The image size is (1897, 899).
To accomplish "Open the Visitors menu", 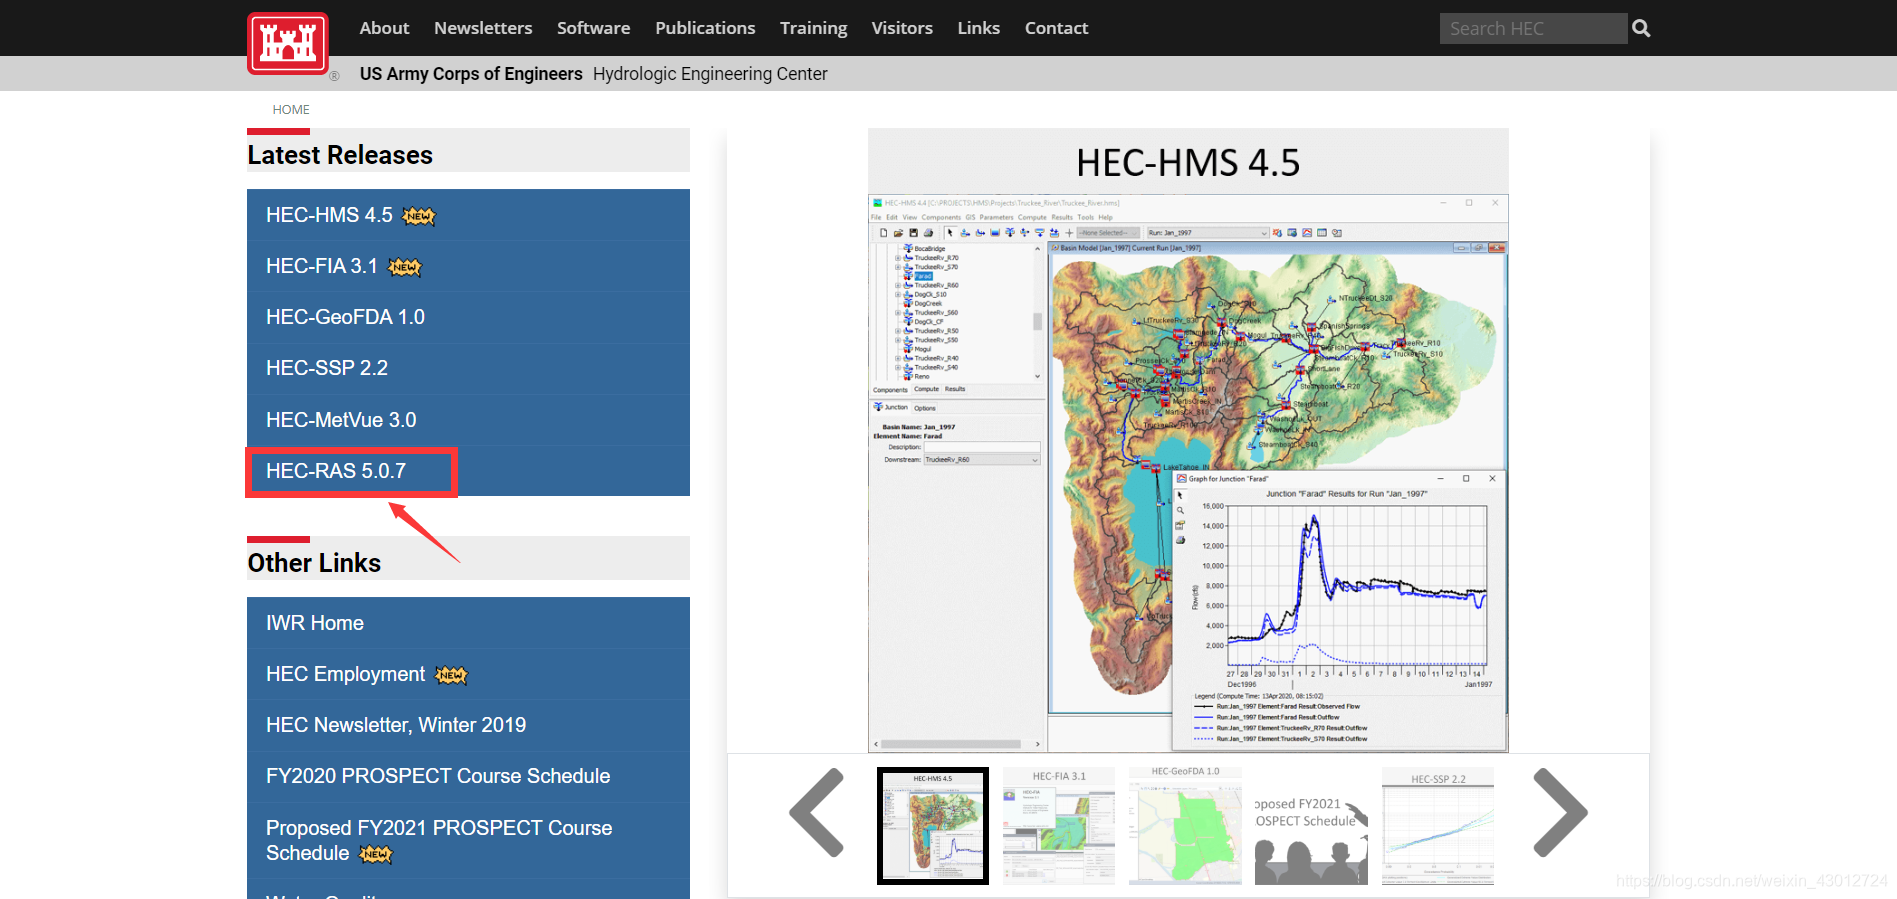I will (902, 28).
